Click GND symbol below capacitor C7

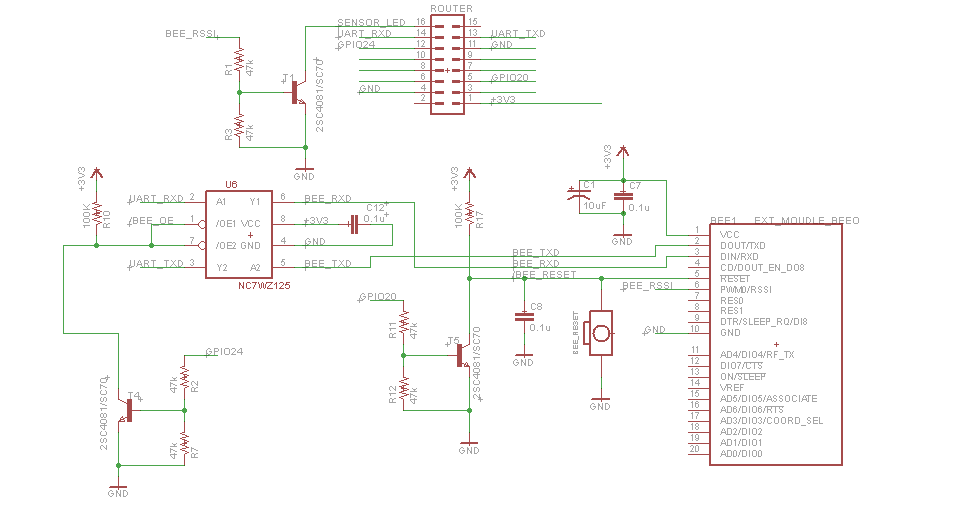pyautogui.click(x=622, y=238)
